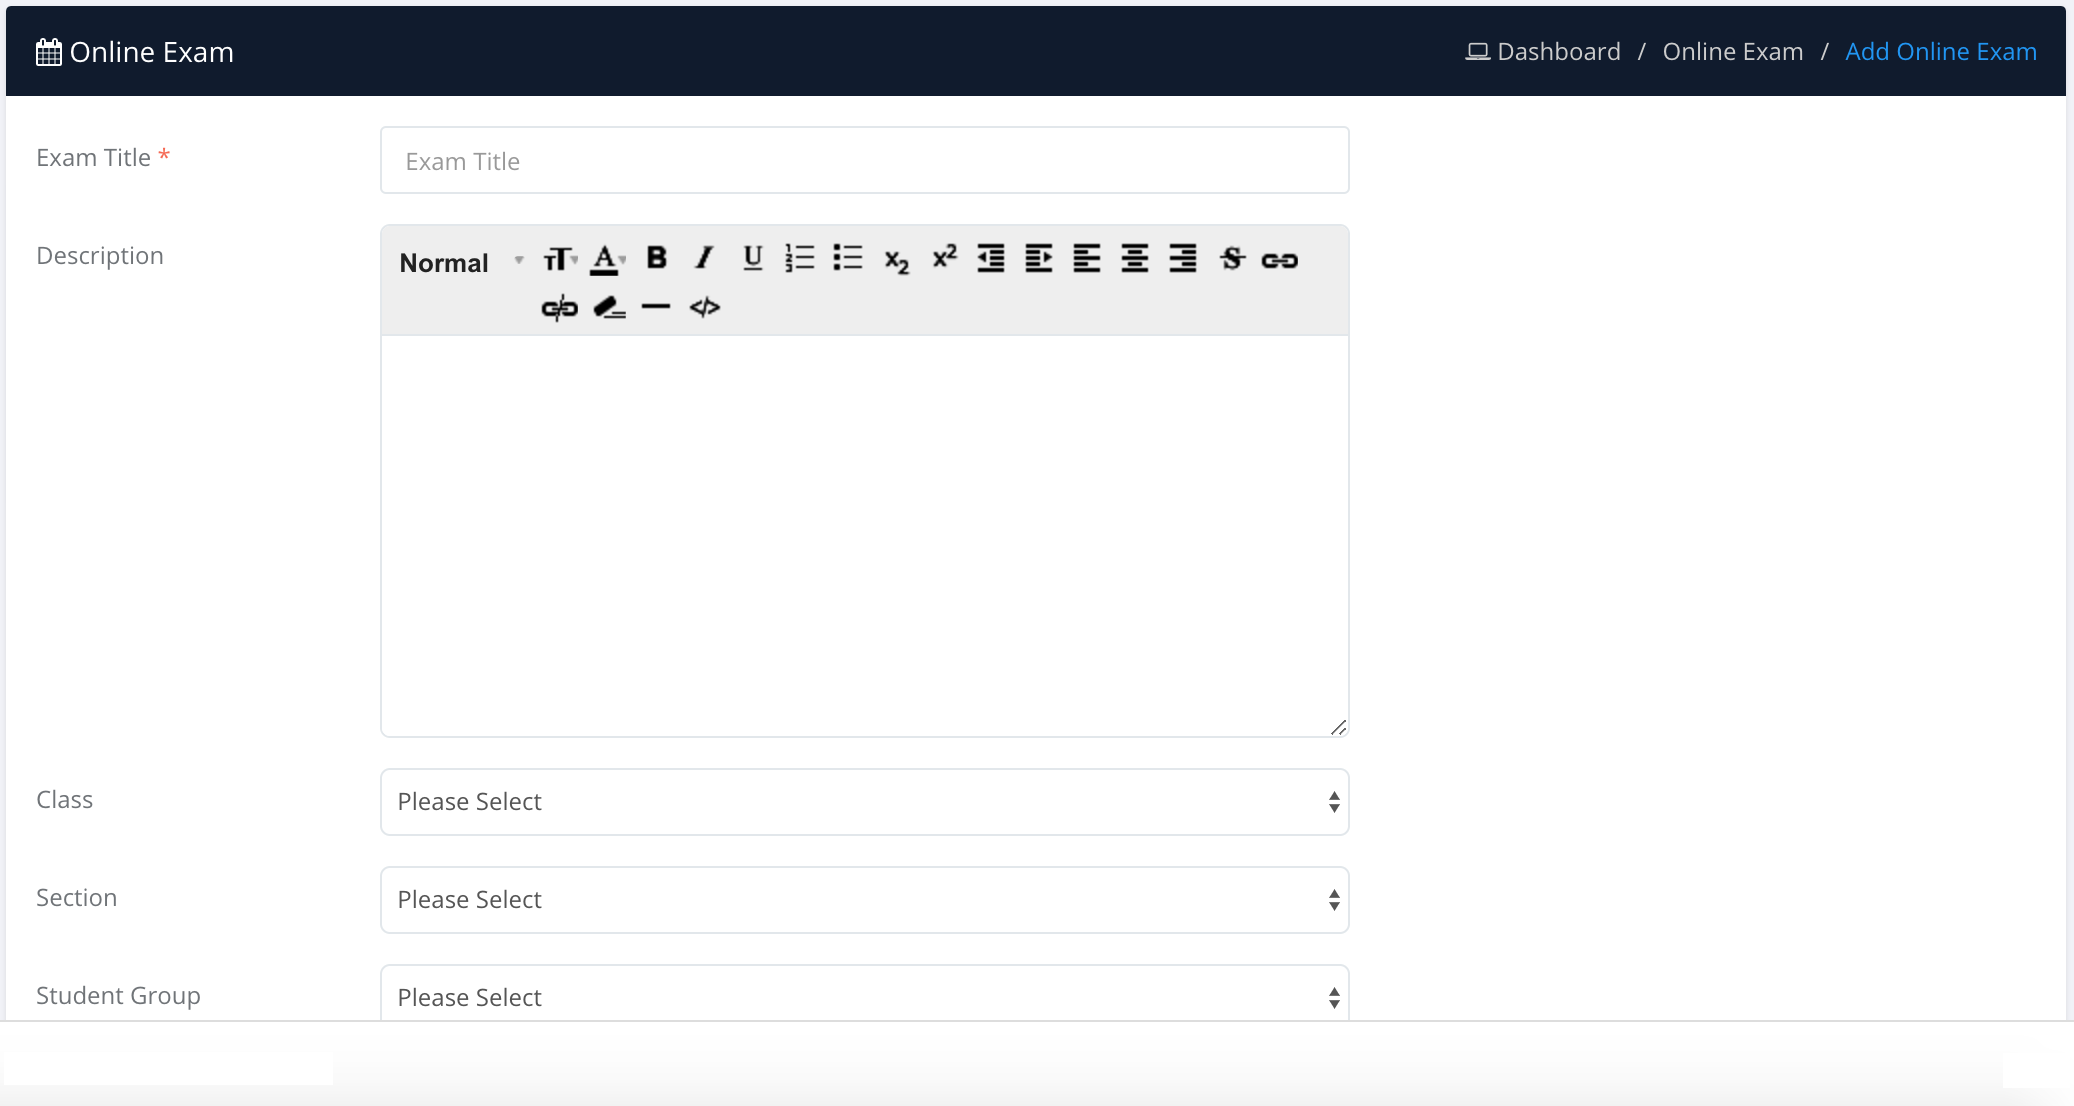This screenshot has width=2074, height=1106.
Task: Insert hyperlink with link icon
Action: point(1279,260)
